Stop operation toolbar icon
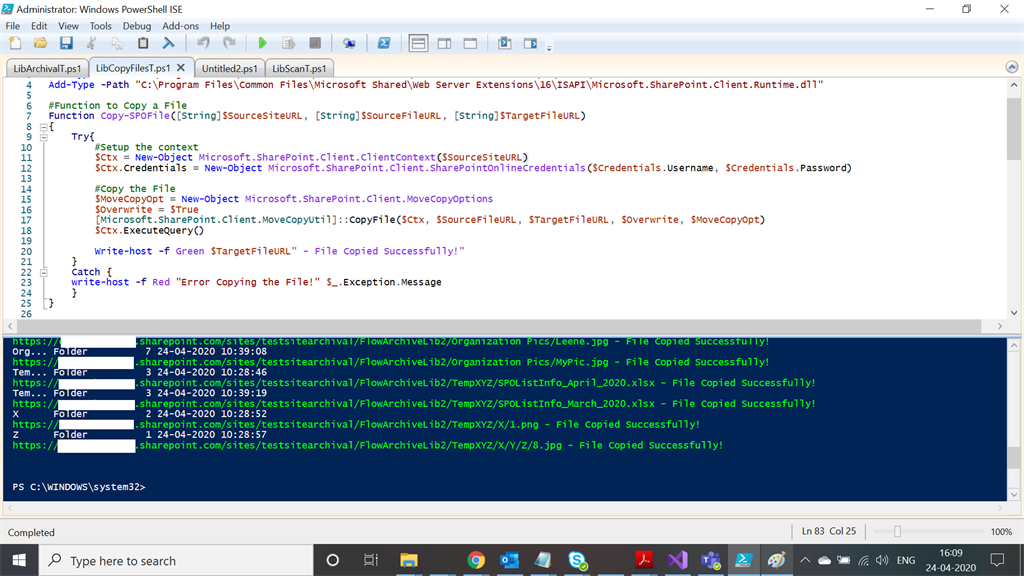 pos(315,43)
